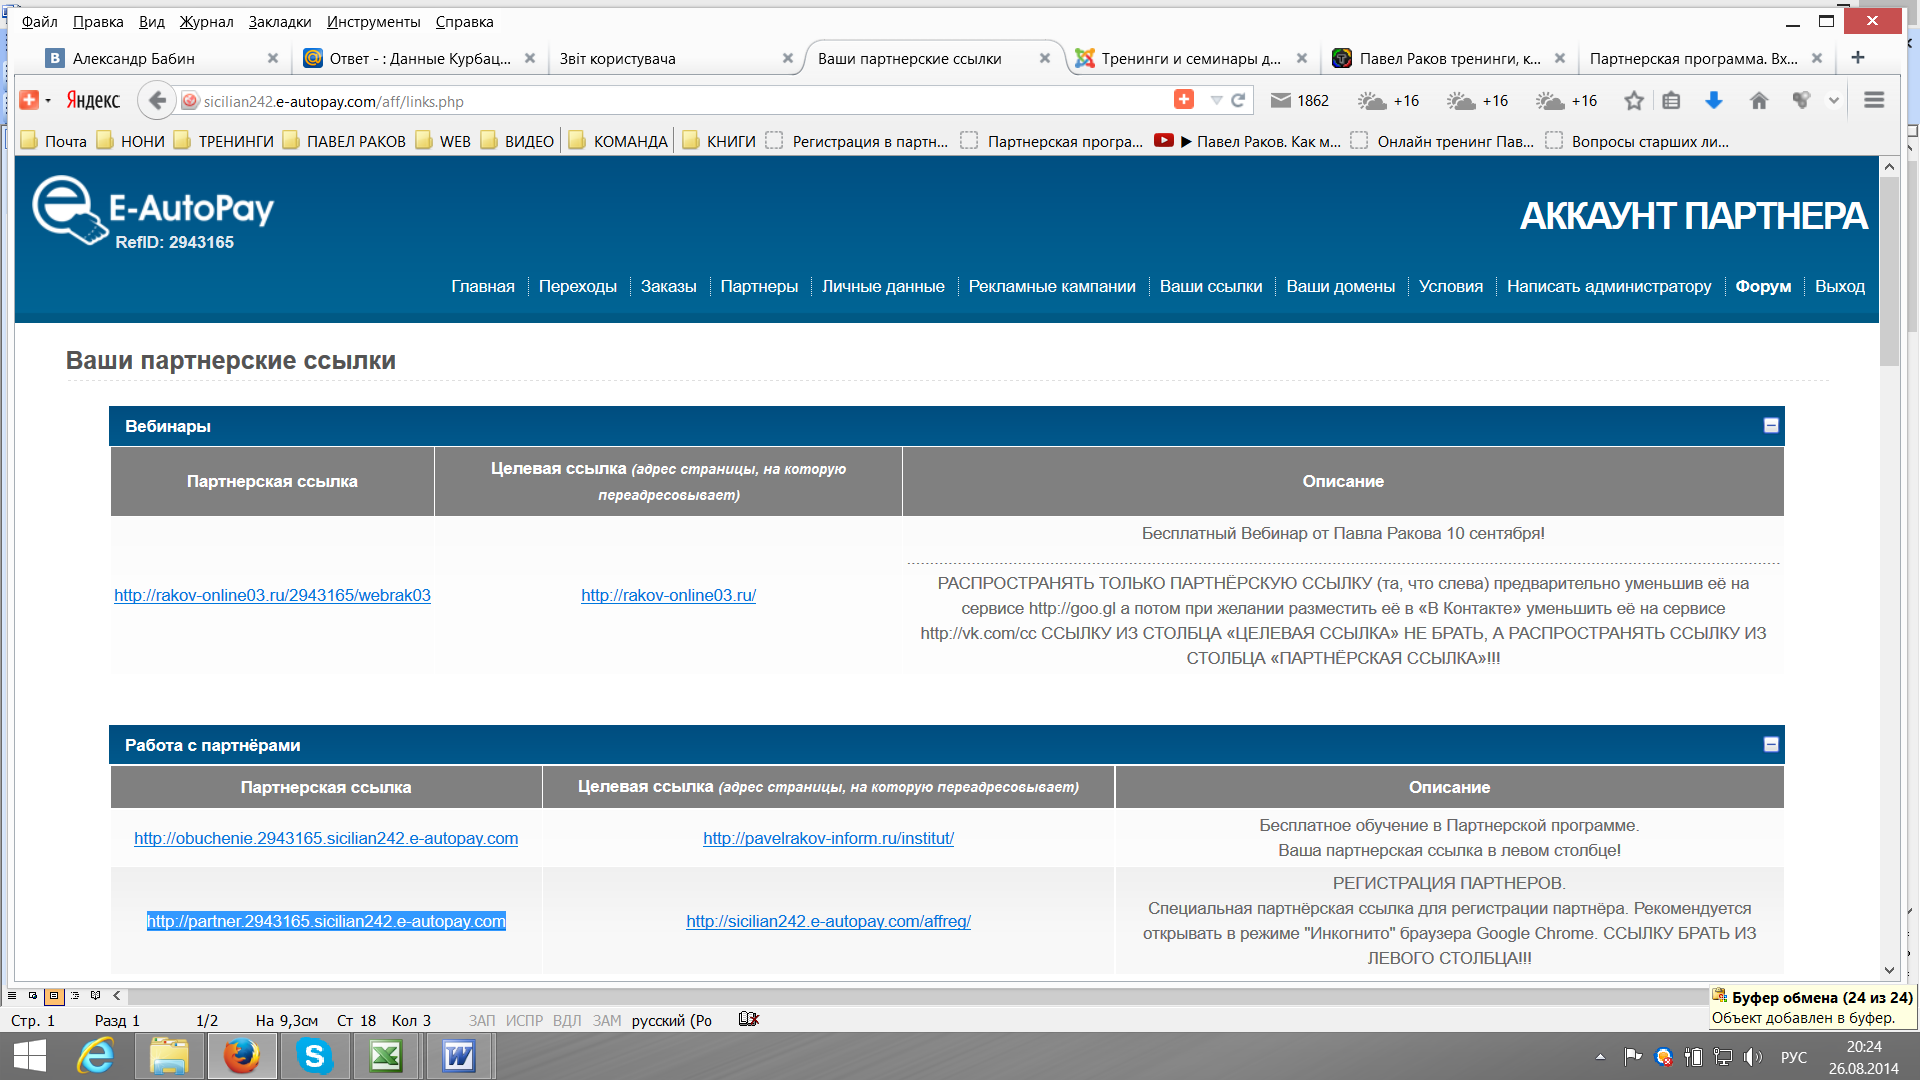The image size is (1920, 1080).
Task: Open the Почта bookmark folder
Action: click(54, 141)
